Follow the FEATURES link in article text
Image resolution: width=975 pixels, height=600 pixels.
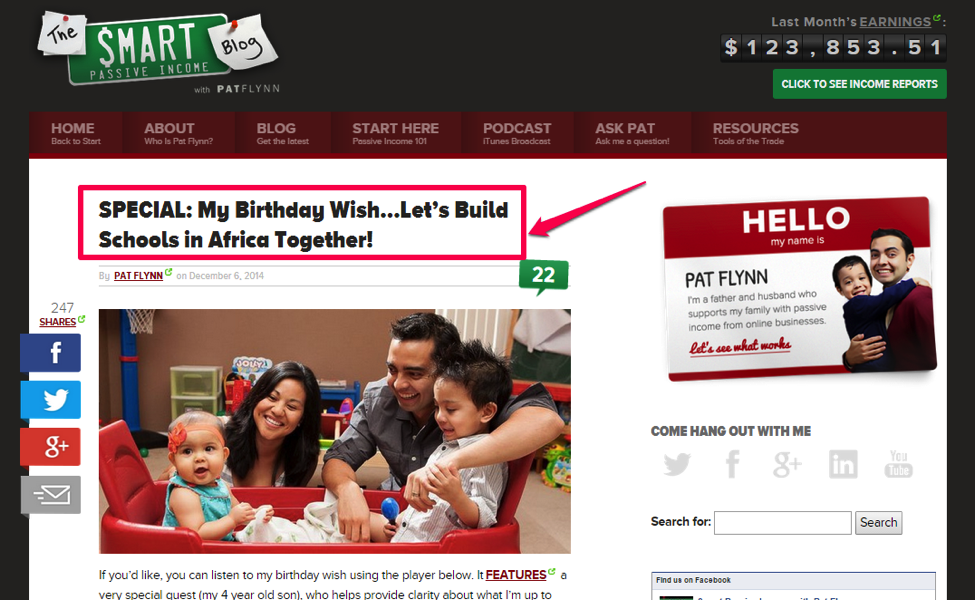pos(515,575)
